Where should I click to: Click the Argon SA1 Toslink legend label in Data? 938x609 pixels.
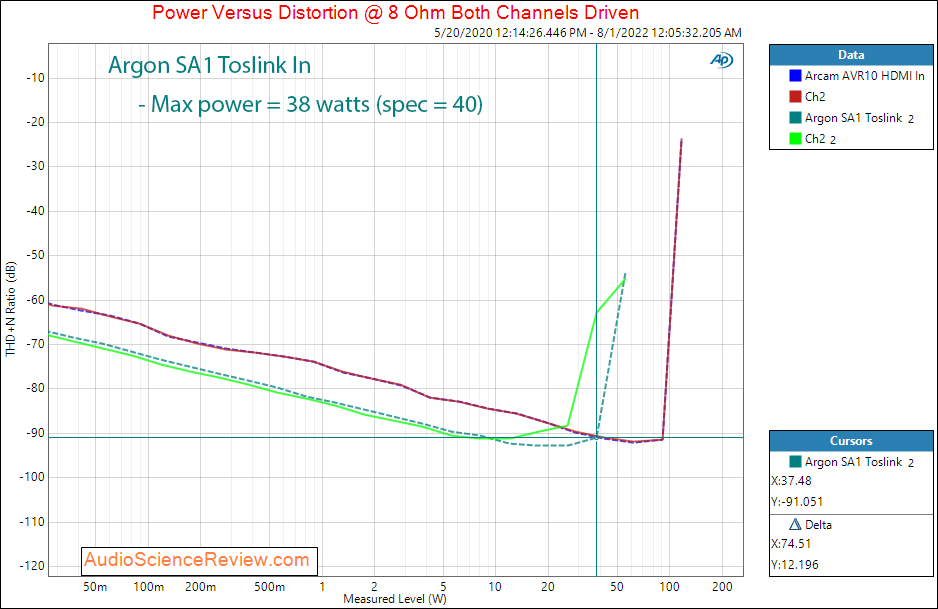(x=859, y=118)
